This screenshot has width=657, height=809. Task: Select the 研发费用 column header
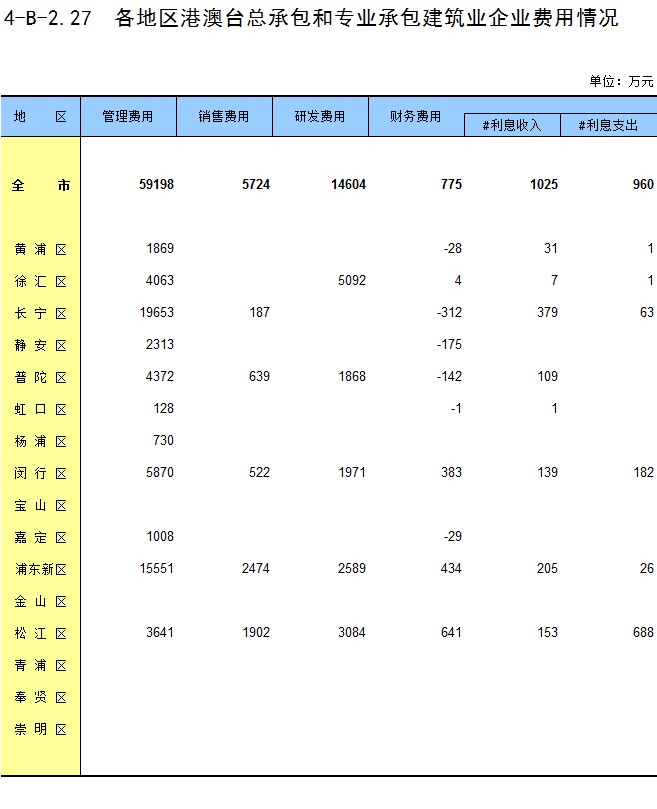tap(320, 117)
